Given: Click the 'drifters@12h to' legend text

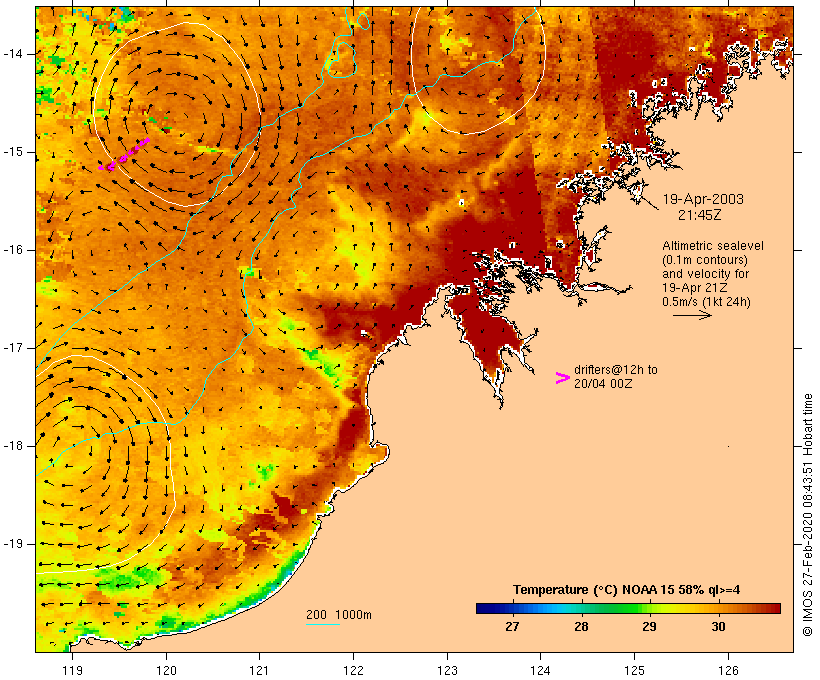Looking at the screenshot, I should coord(616,370).
